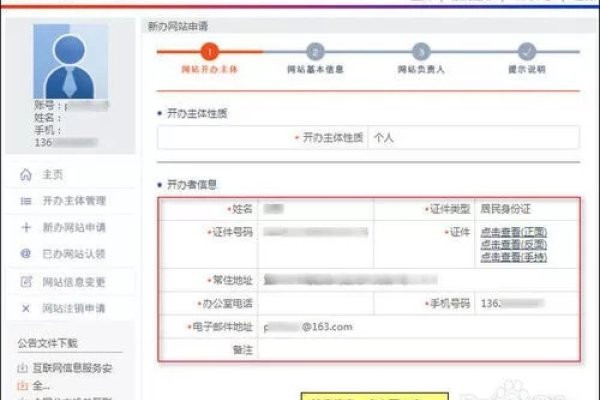The width and height of the screenshot is (600, 400).
Task: Click the empty 备注 field
Action: (418, 350)
